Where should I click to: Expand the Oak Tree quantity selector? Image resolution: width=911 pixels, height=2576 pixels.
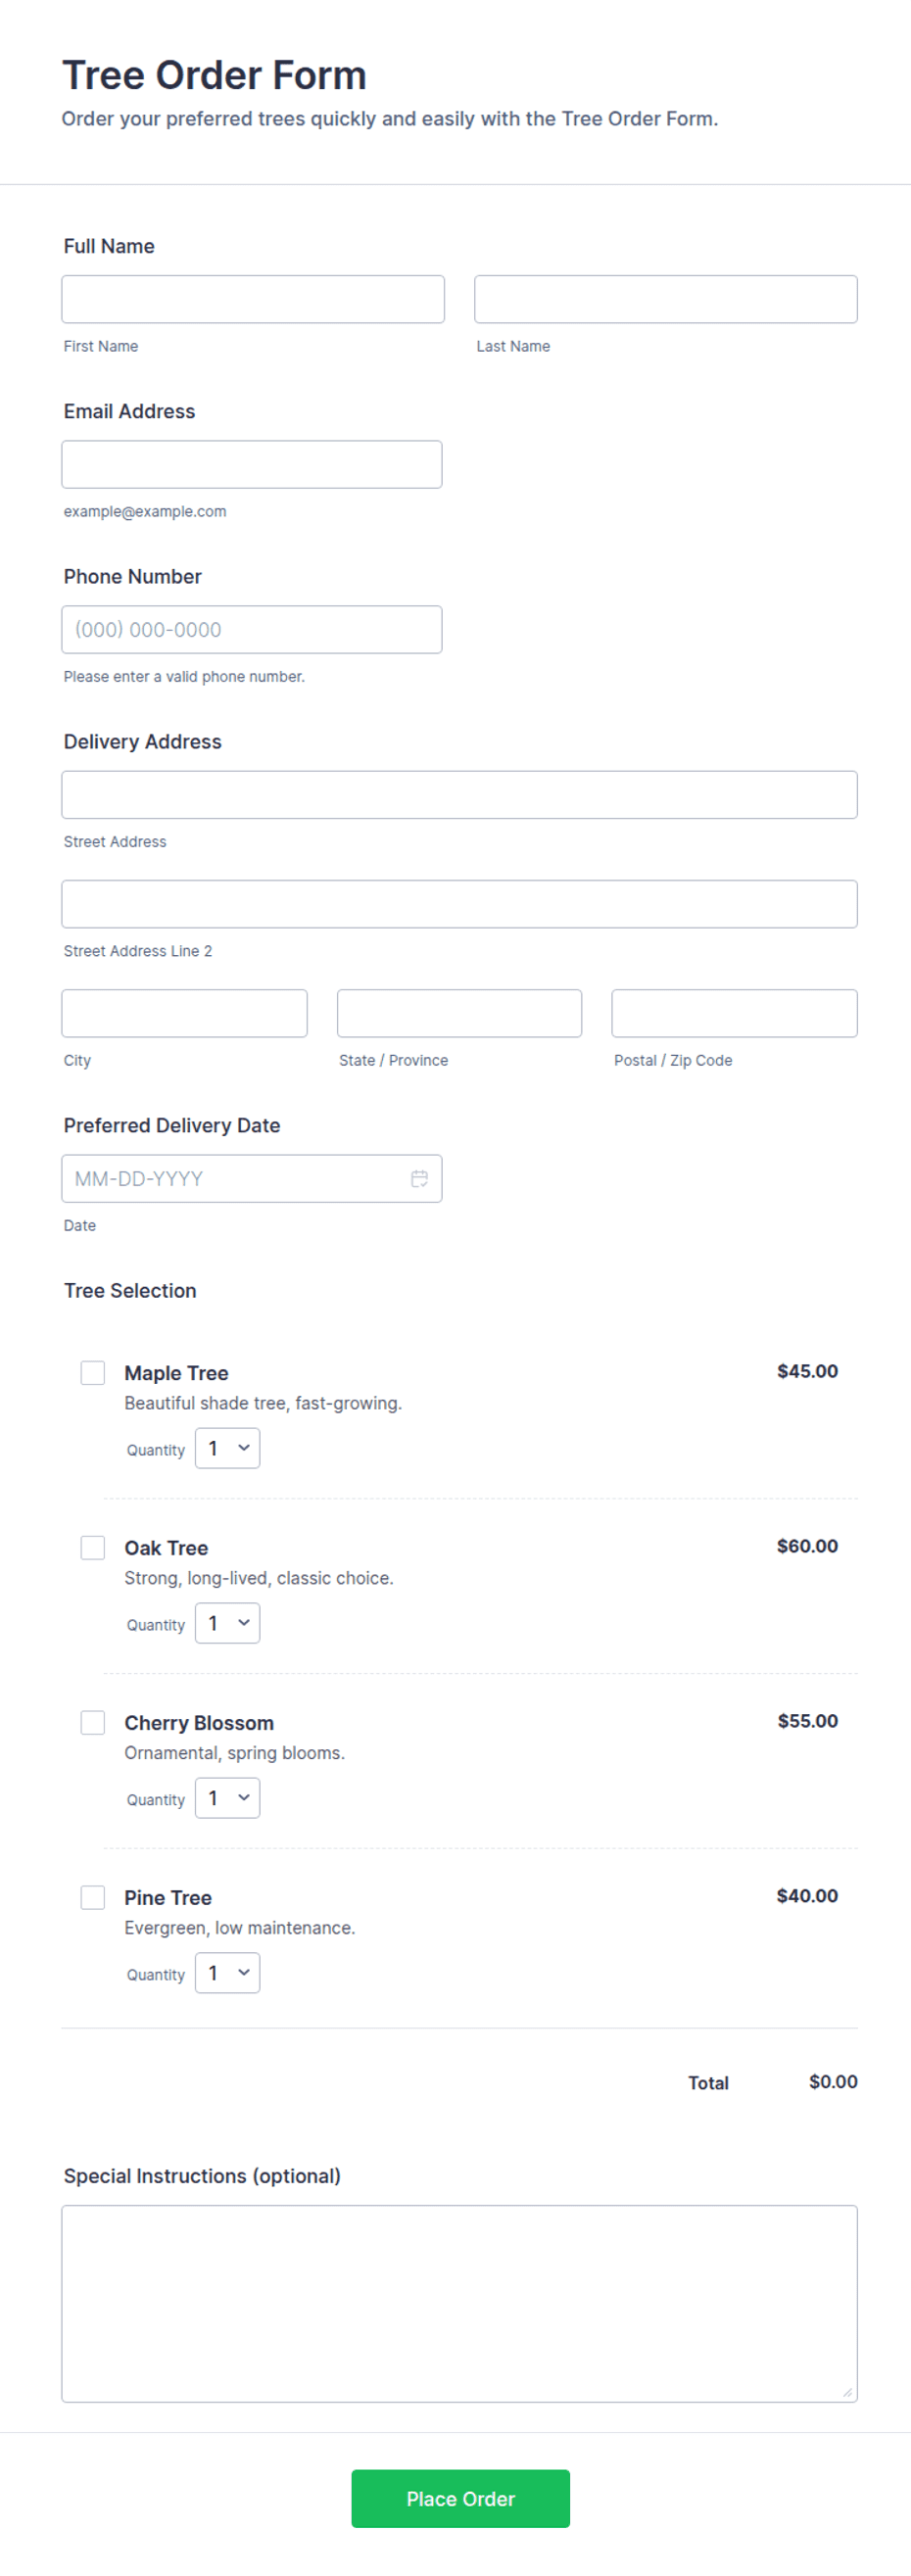click(x=228, y=1624)
